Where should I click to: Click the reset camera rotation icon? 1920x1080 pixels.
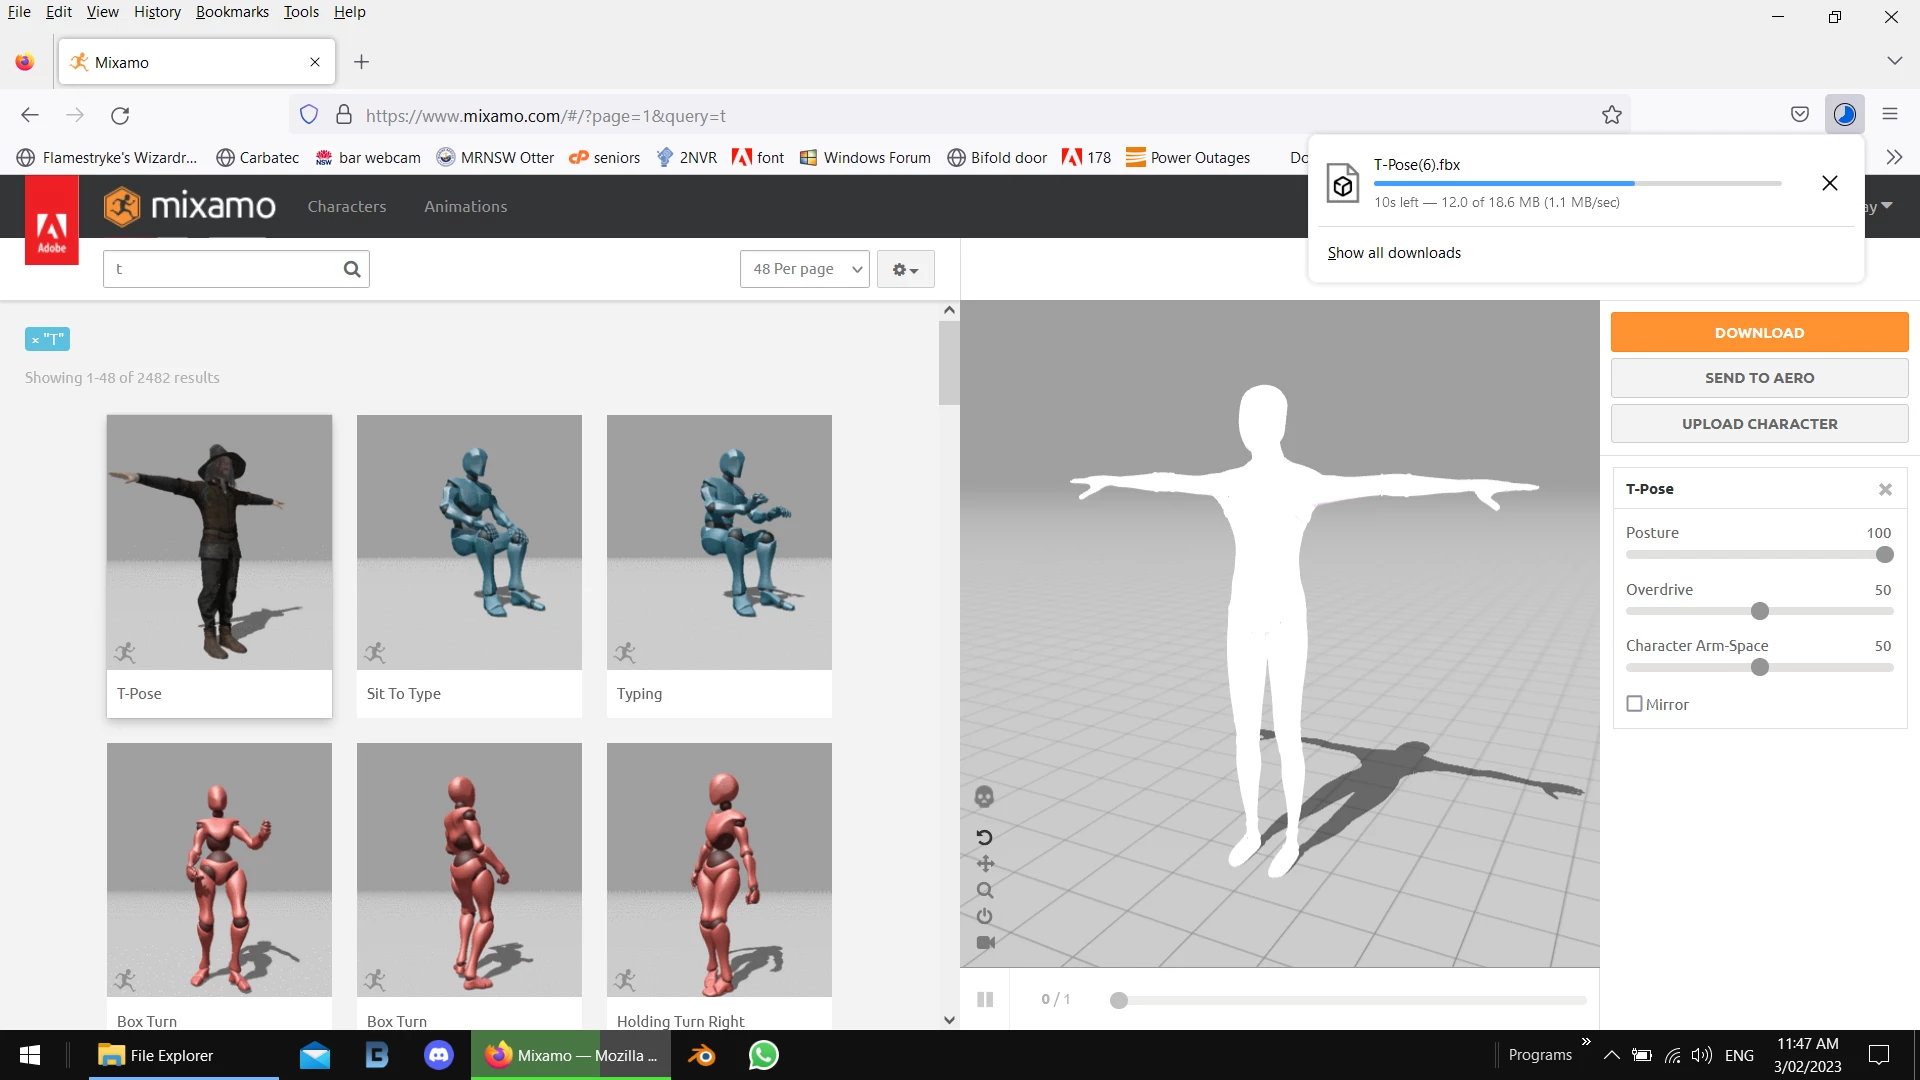click(984, 837)
